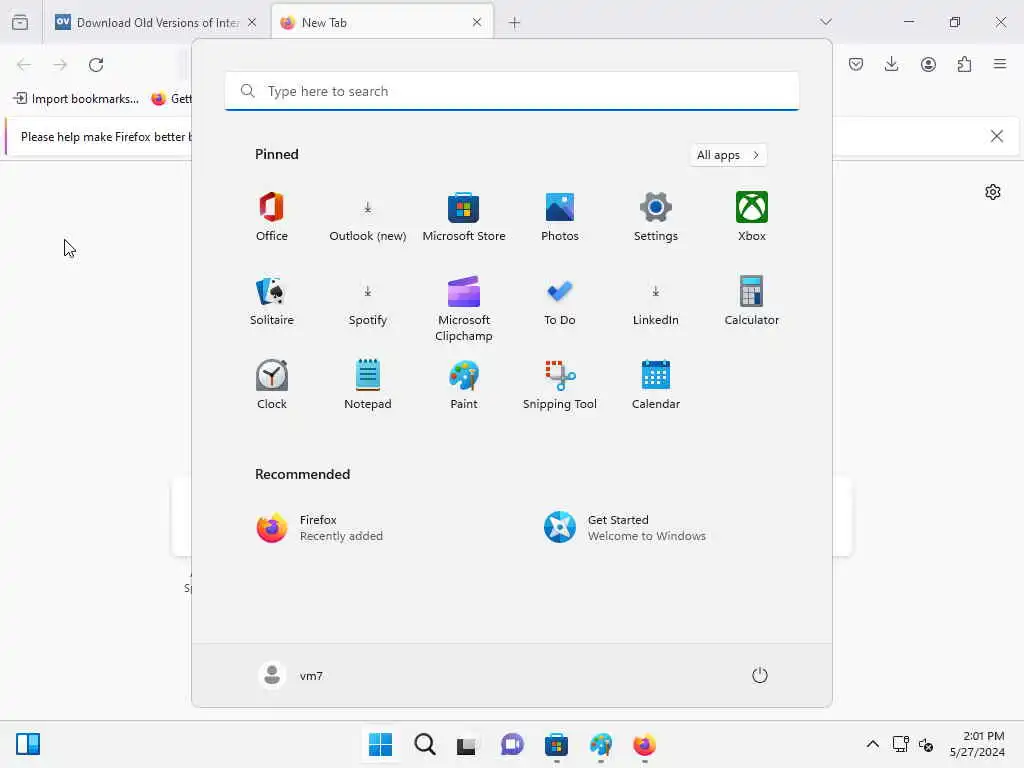Viewport: 1024px width, 768px height.
Task: Reload the page in Firefox
Action: pyautogui.click(x=96, y=65)
